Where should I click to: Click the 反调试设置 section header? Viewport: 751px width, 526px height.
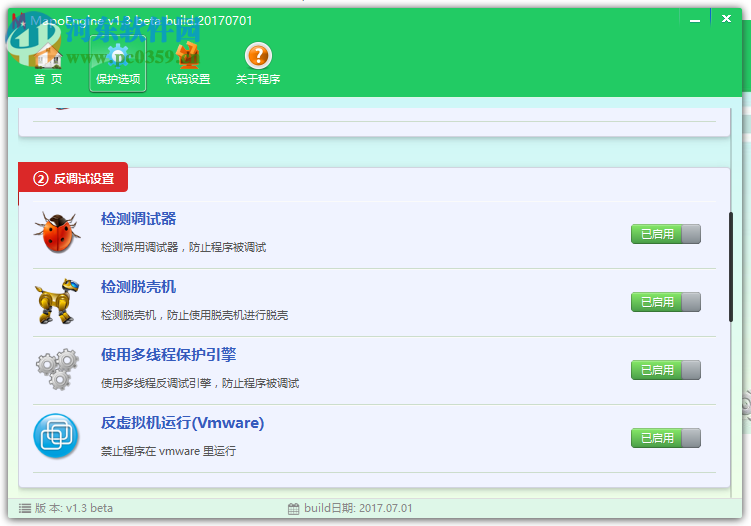(x=73, y=178)
